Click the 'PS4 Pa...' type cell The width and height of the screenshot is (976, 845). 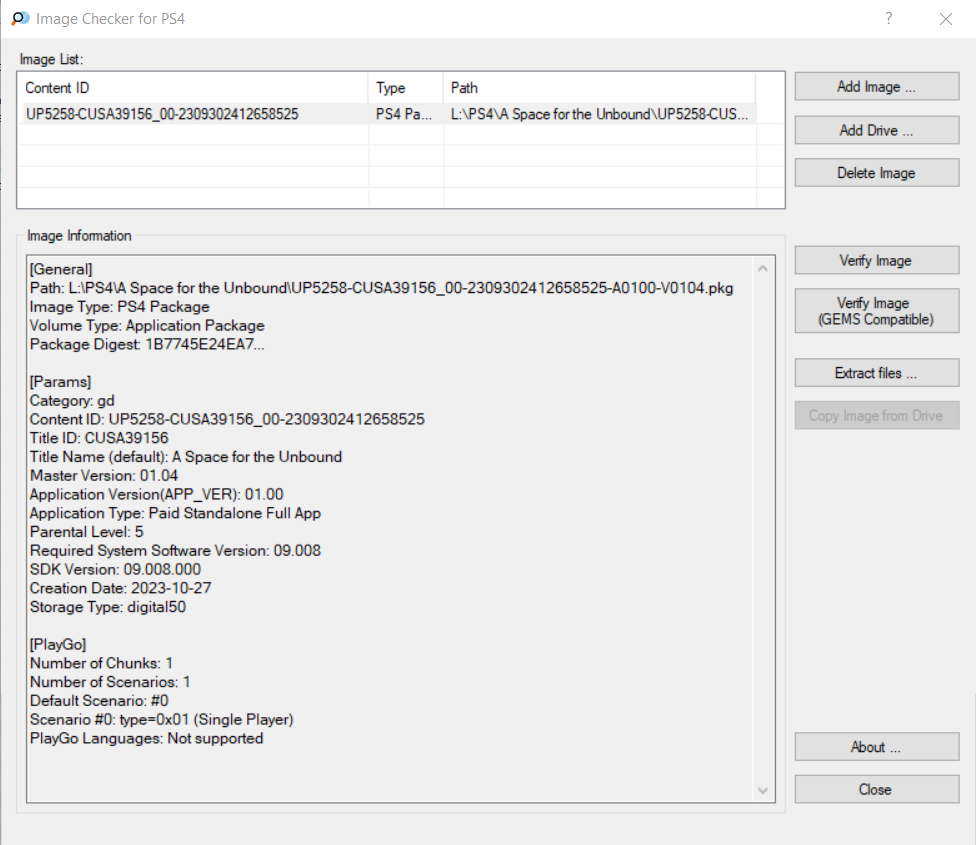(403, 114)
